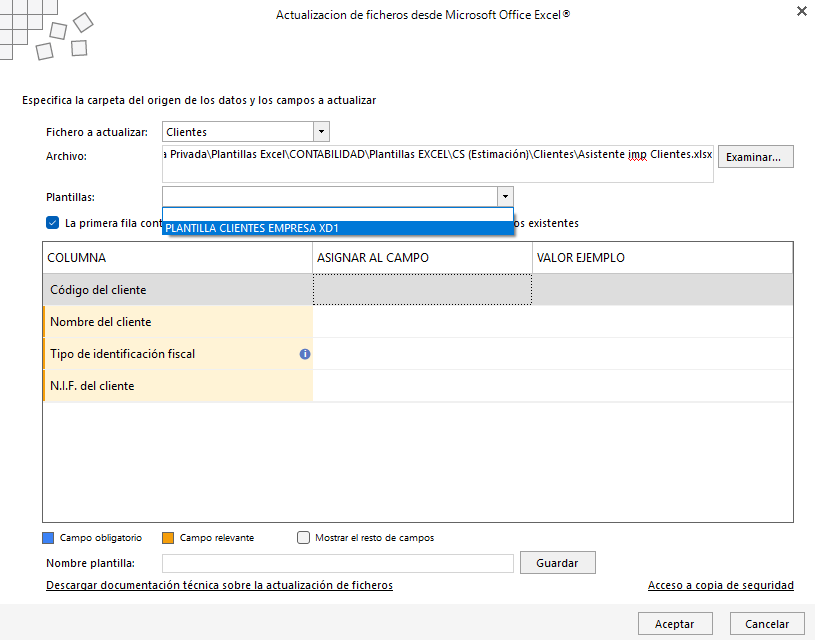Select the 'N.I.F. del cliente' row
Viewport: 815px width, 640px height.
click(418, 386)
